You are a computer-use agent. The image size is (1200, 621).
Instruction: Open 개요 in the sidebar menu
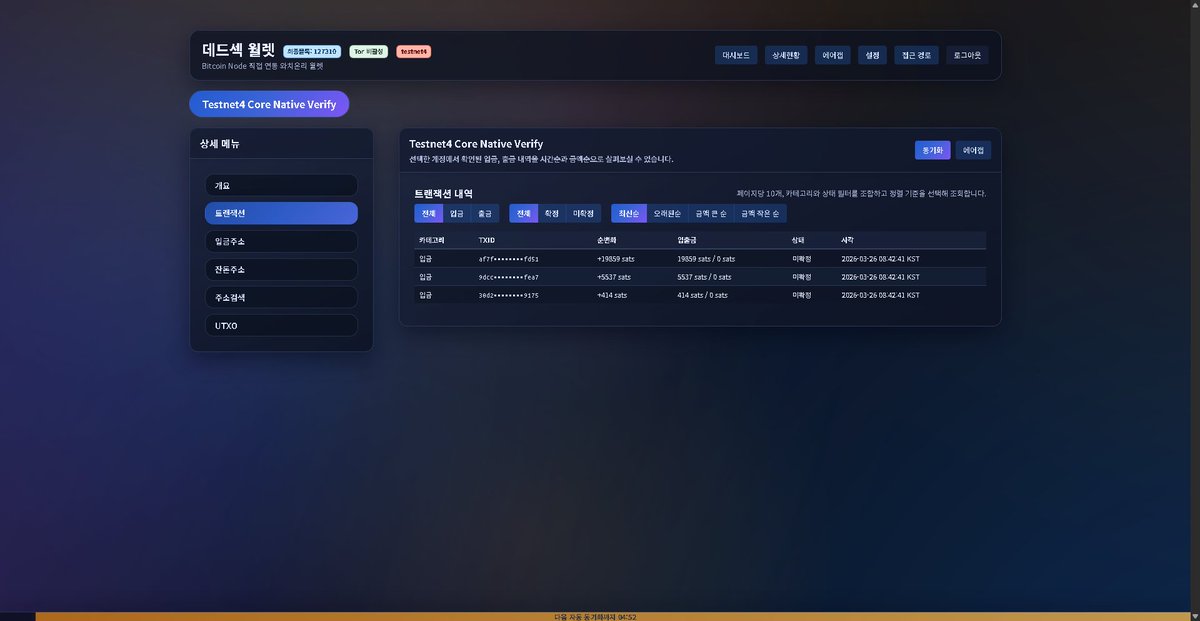pos(281,186)
